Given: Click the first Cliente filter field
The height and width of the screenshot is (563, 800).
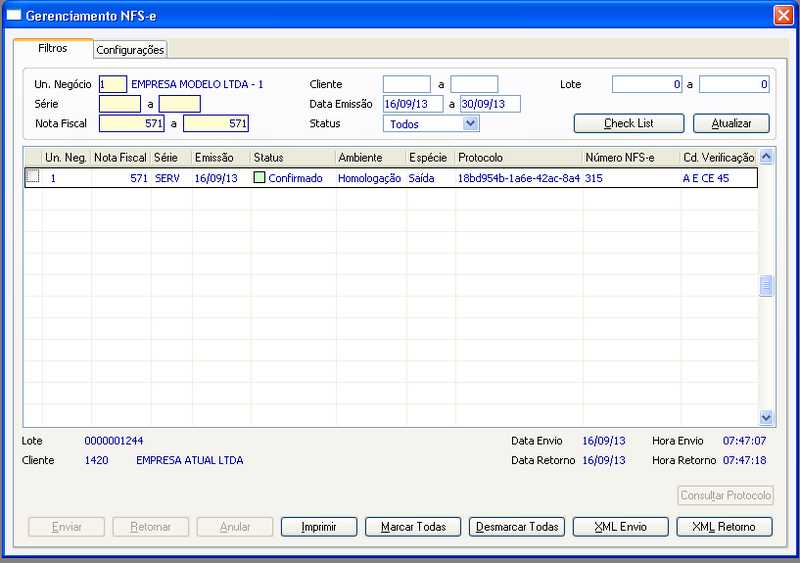Looking at the screenshot, I should [x=407, y=84].
